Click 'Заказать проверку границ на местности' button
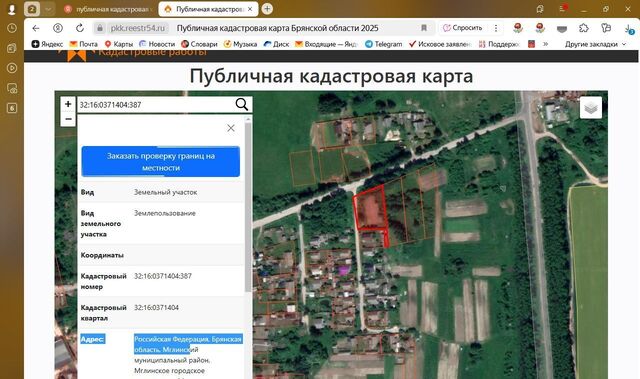The height and width of the screenshot is (379, 640). pos(161,162)
